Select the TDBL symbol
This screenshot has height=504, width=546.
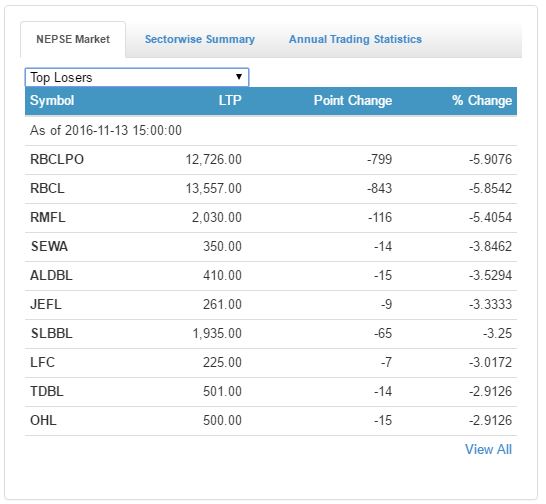click(x=47, y=391)
